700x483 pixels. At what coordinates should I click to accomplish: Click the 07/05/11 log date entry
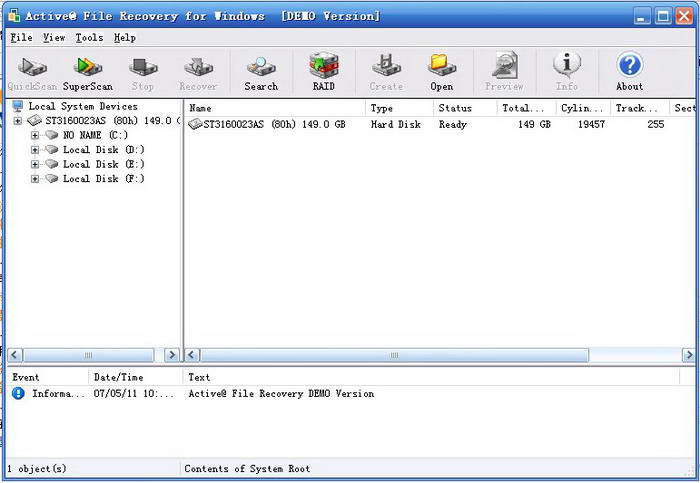click(133, 393)
